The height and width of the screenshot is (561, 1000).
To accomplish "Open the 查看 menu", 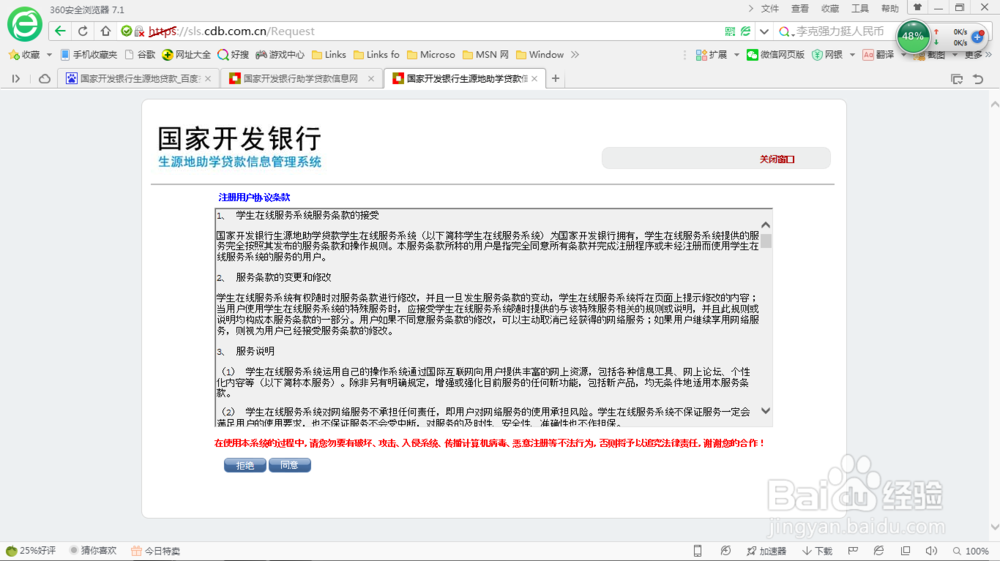I will 800,8.
